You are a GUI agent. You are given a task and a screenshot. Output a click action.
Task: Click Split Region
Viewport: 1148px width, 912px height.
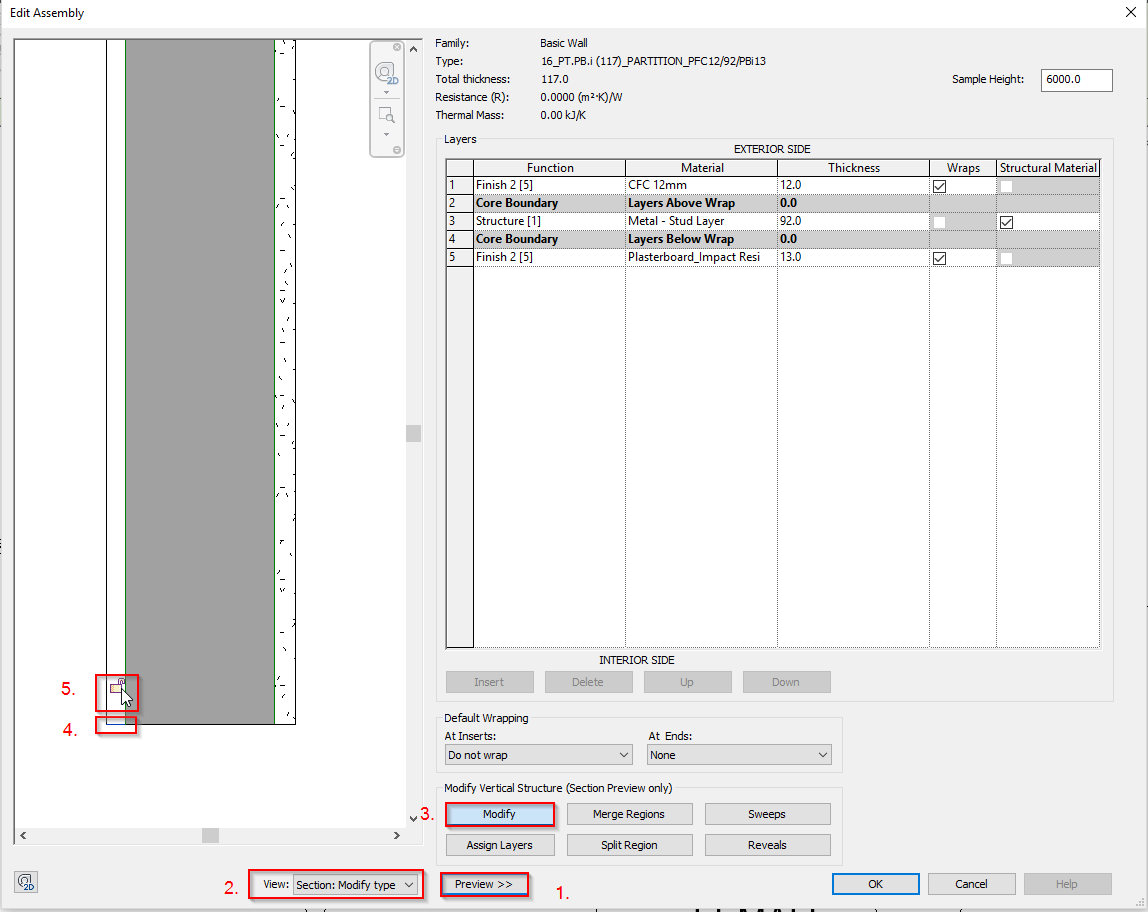pyautogui.click(x=629, y=844)
